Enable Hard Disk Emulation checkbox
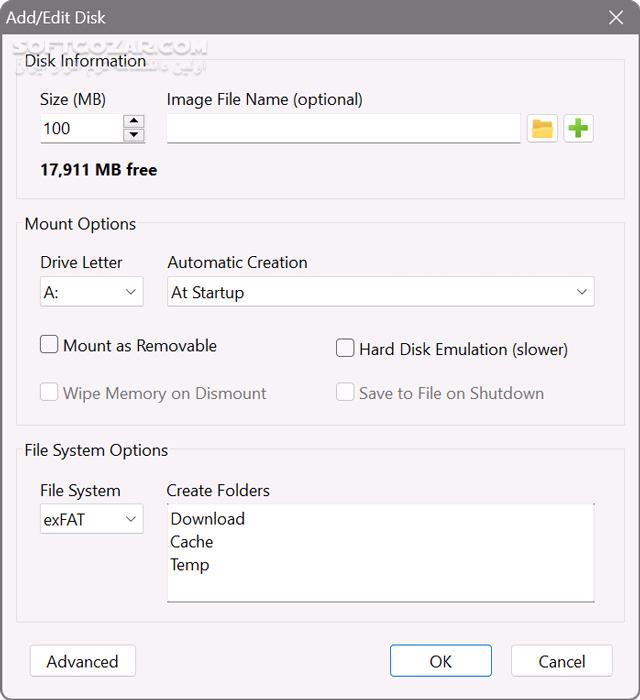 point(345,348)
